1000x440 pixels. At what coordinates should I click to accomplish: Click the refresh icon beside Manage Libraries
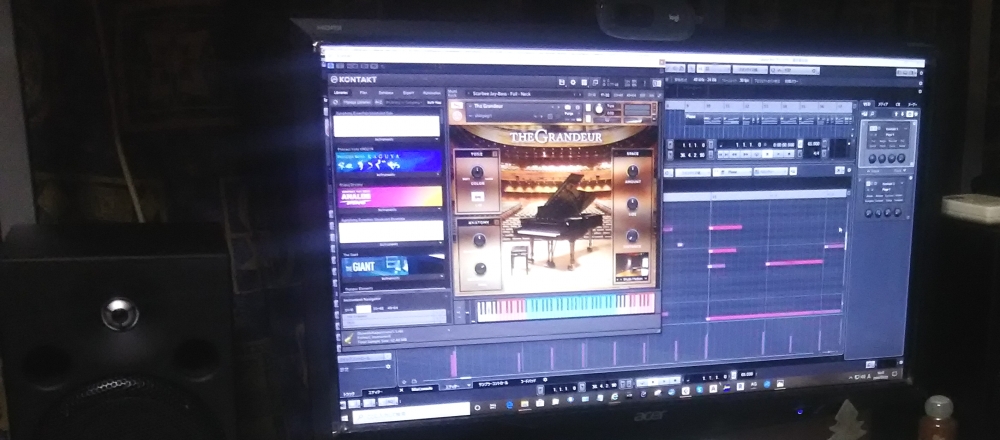335,103
